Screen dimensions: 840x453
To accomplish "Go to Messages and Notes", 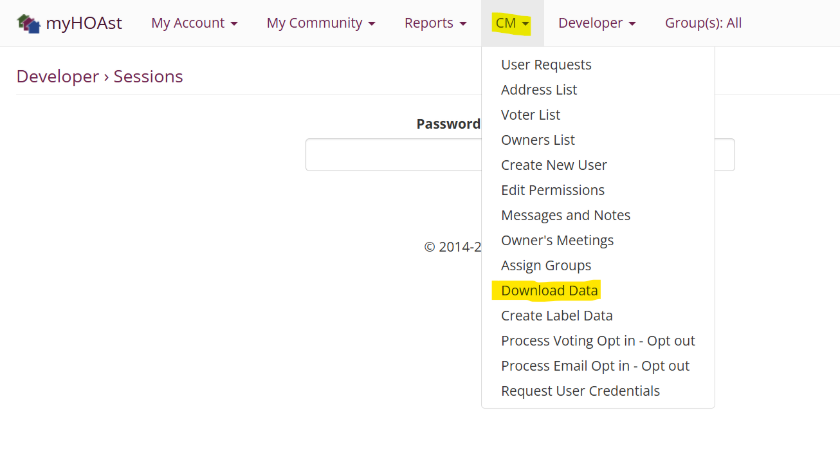I will [x=566, y=215].
